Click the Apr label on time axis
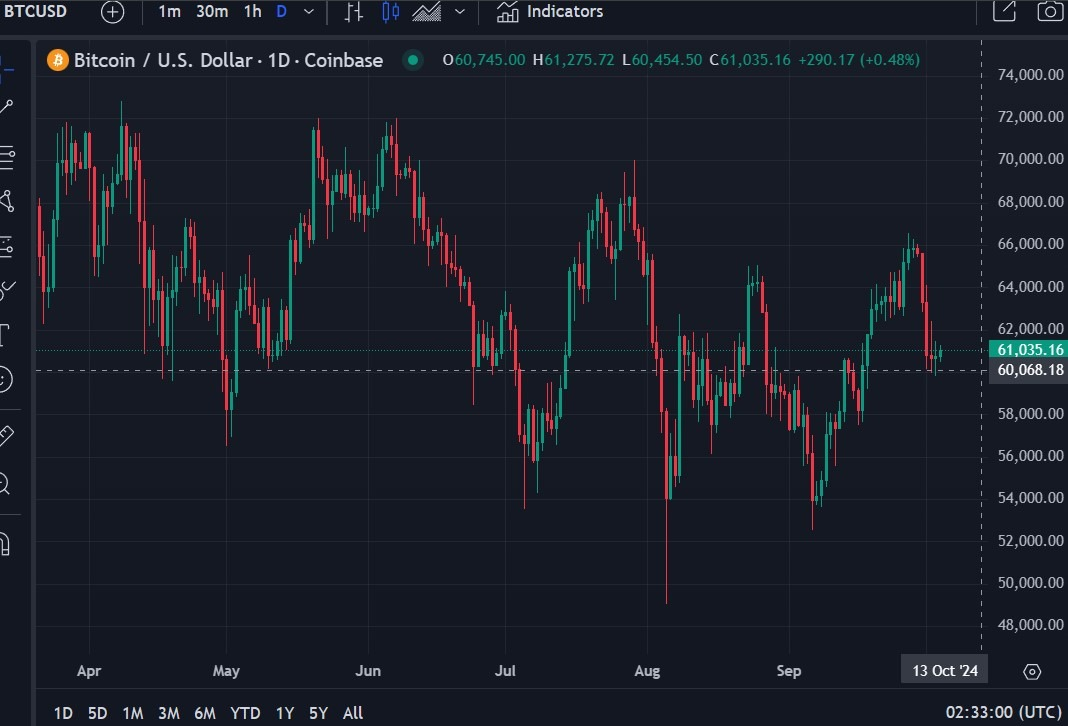Screen dimensions: 1068x726 [89, 671]
